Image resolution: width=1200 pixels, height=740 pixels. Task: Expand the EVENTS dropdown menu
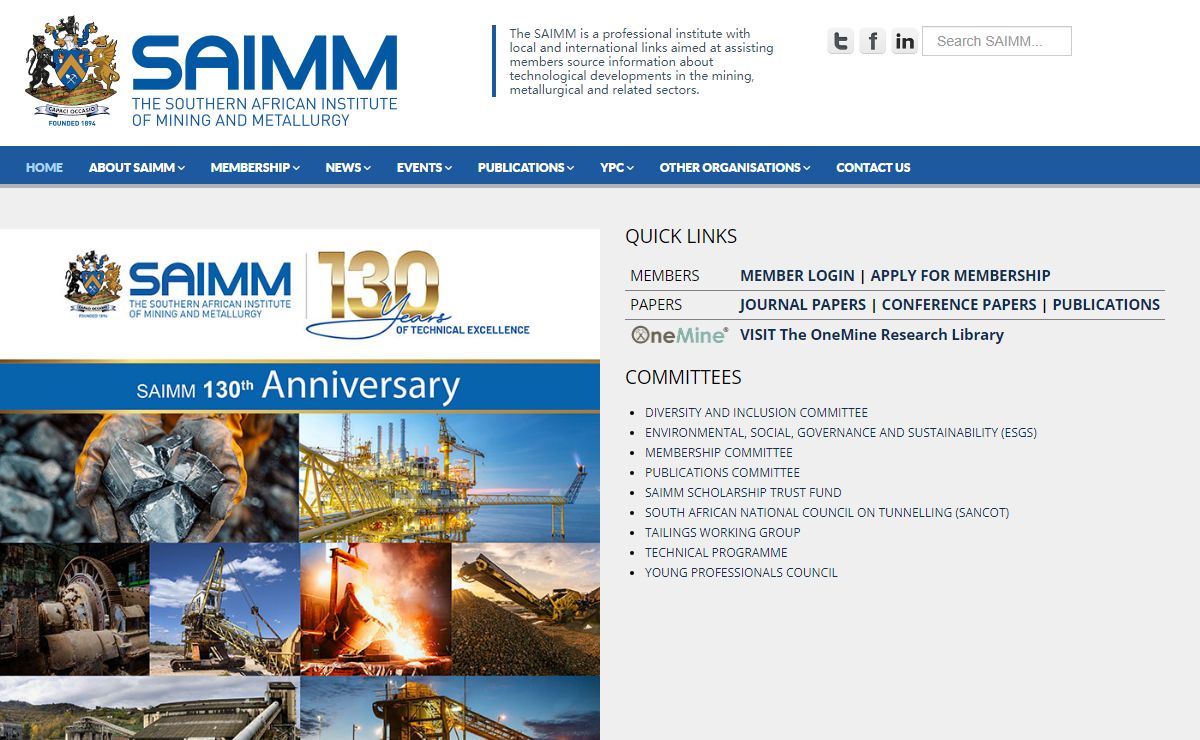(424, 167)
